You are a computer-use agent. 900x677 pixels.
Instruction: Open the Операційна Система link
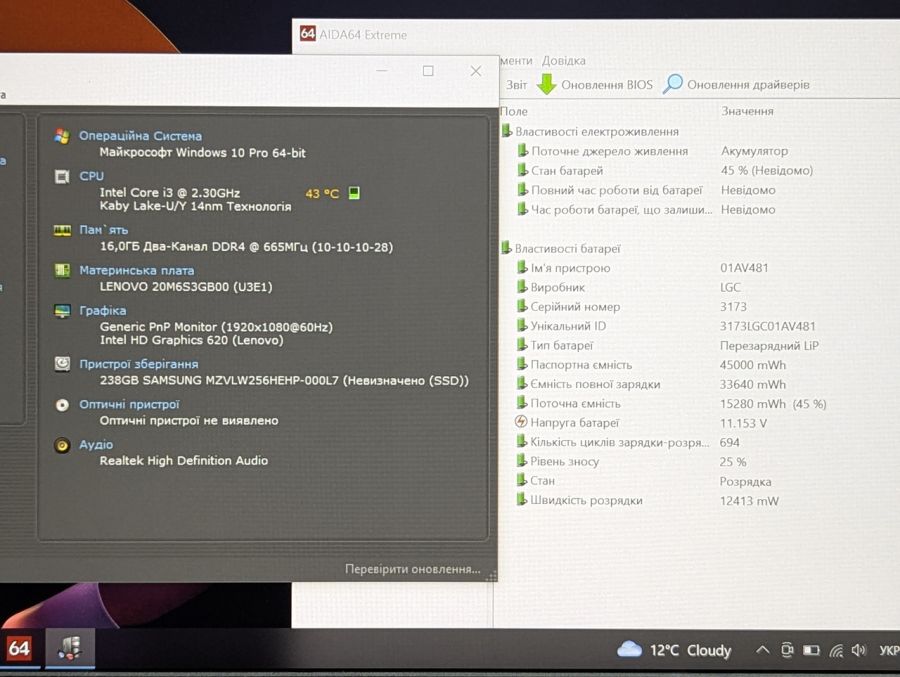point(140,136)
